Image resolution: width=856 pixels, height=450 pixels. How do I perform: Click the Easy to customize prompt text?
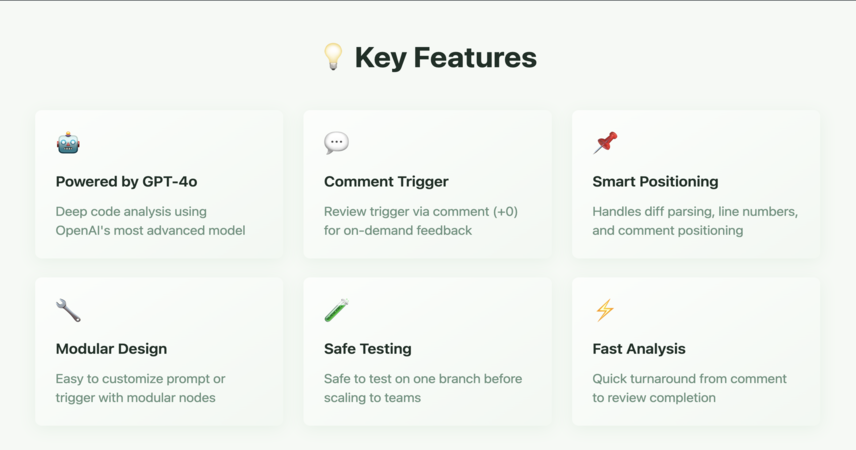(x=140, y=388)
